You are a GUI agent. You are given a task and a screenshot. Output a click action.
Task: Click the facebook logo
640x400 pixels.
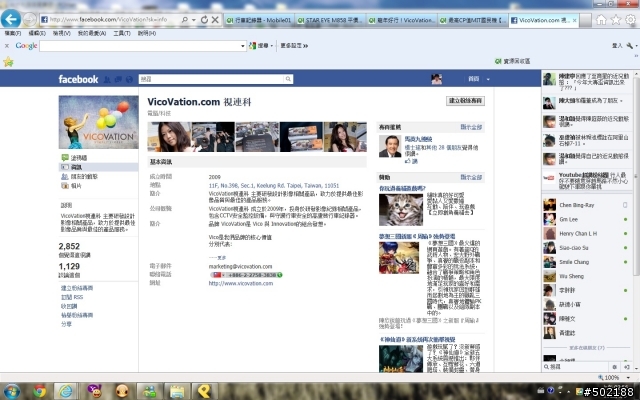[78, 79]
